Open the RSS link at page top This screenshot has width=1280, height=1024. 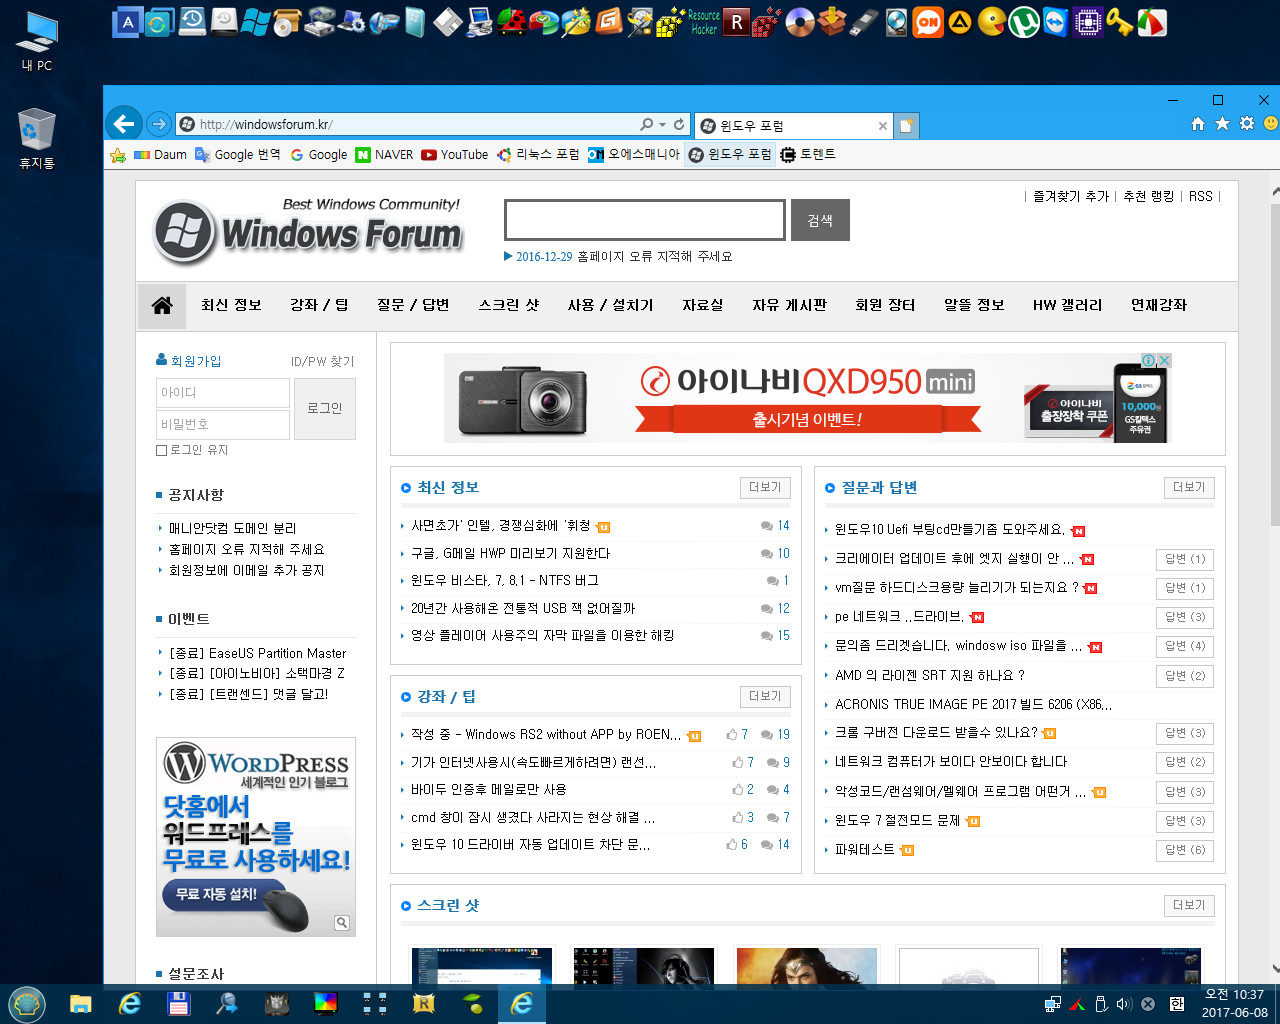tap(1200, 196)
